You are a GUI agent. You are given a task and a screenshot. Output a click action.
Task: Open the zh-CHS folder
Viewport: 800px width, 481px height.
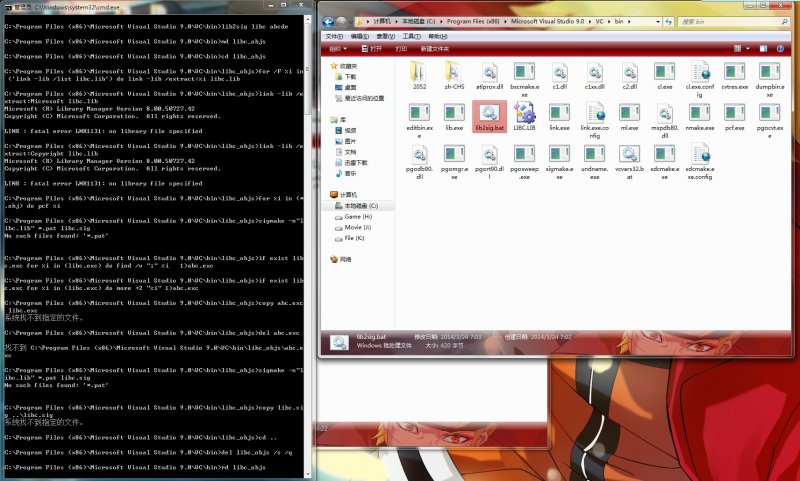point(454,75)
